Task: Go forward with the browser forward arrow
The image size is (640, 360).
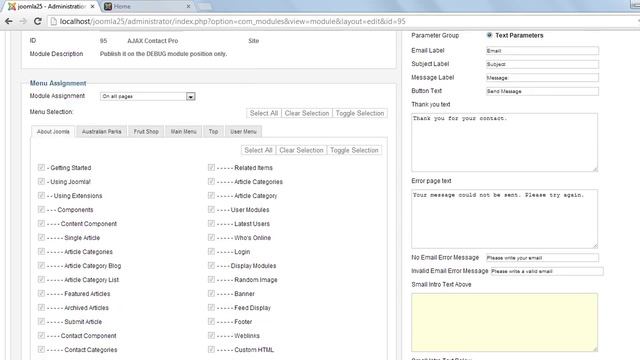Action: pos(23,21)
